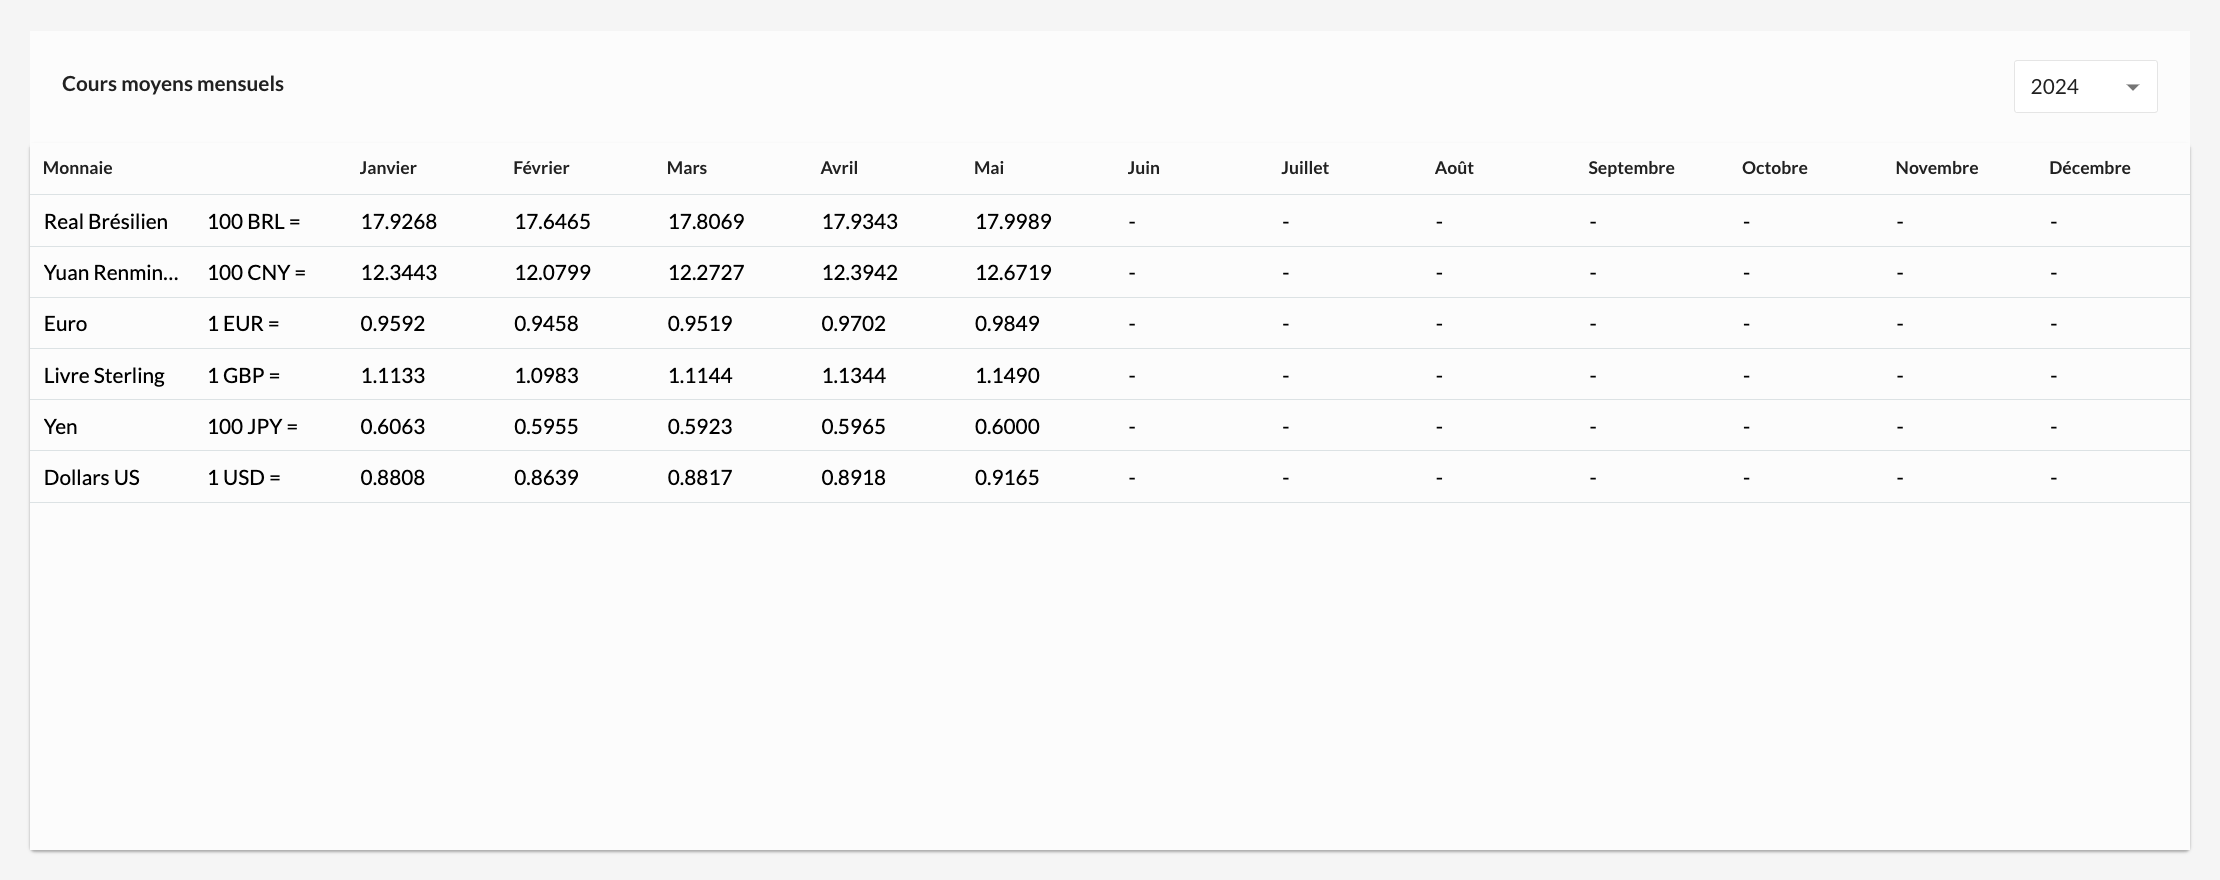Select the Yen currency name
Image resolution: width=2220 pixels, height=880 pixels.
click(61, 427)
